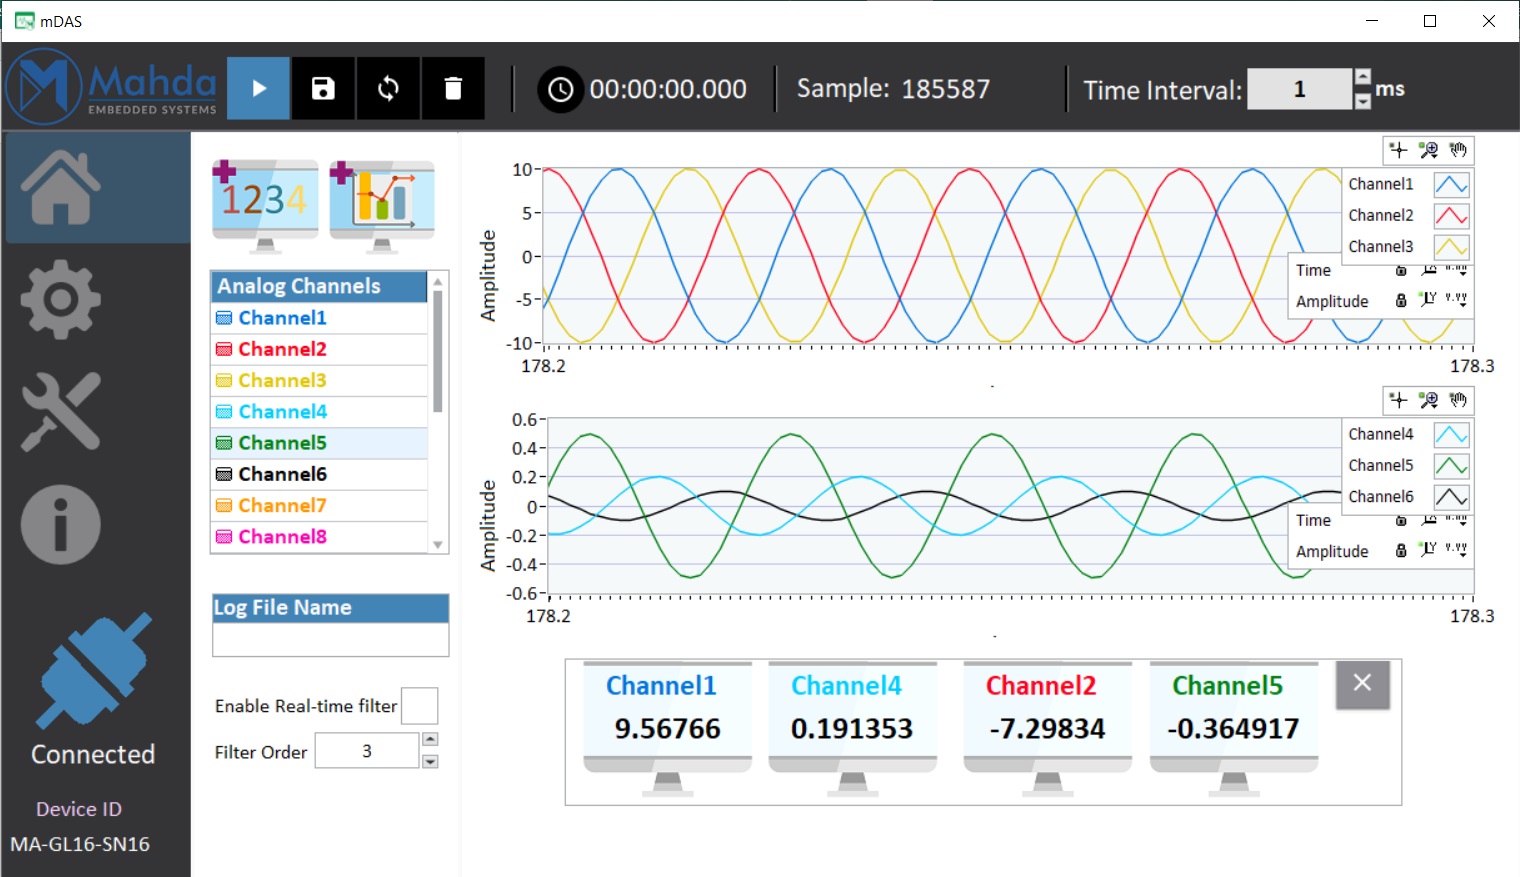Select zoom tool on bottom graph
1520x877 pixels.
click(x=1428, y=400)
